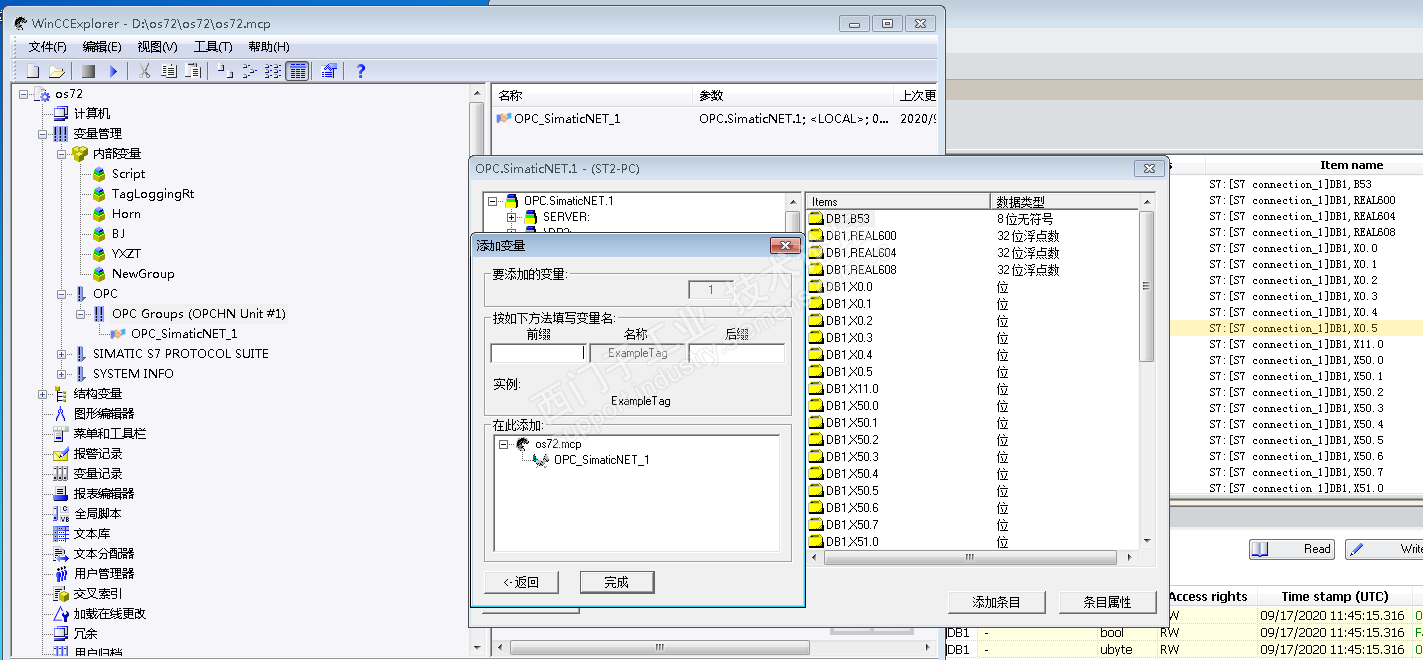
Task: Click the Cut scissors toolbar icon
Action: [144, 71]
